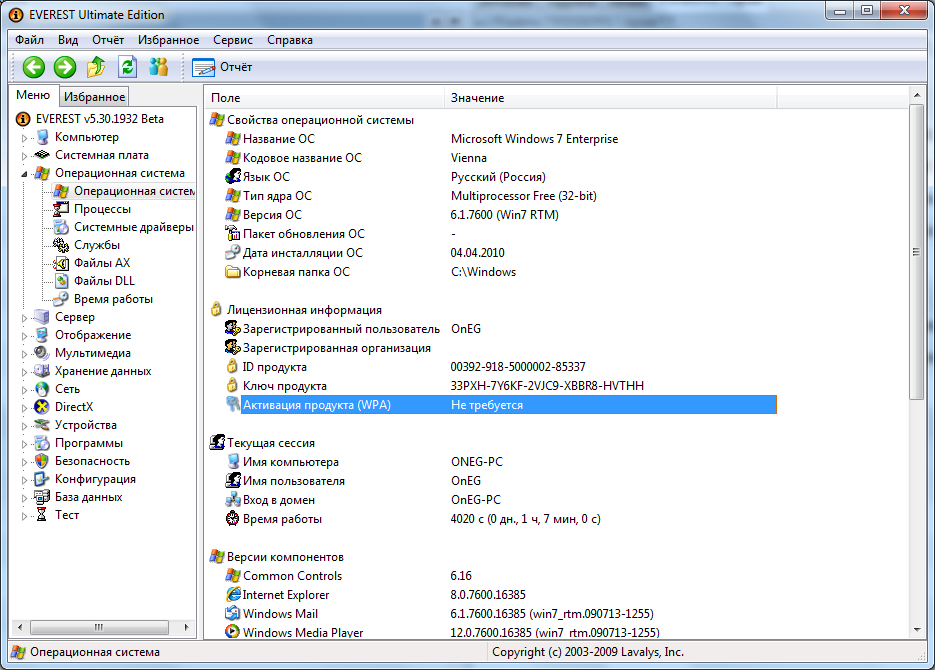Select the Файлы AX icon

tap(61, 263)
